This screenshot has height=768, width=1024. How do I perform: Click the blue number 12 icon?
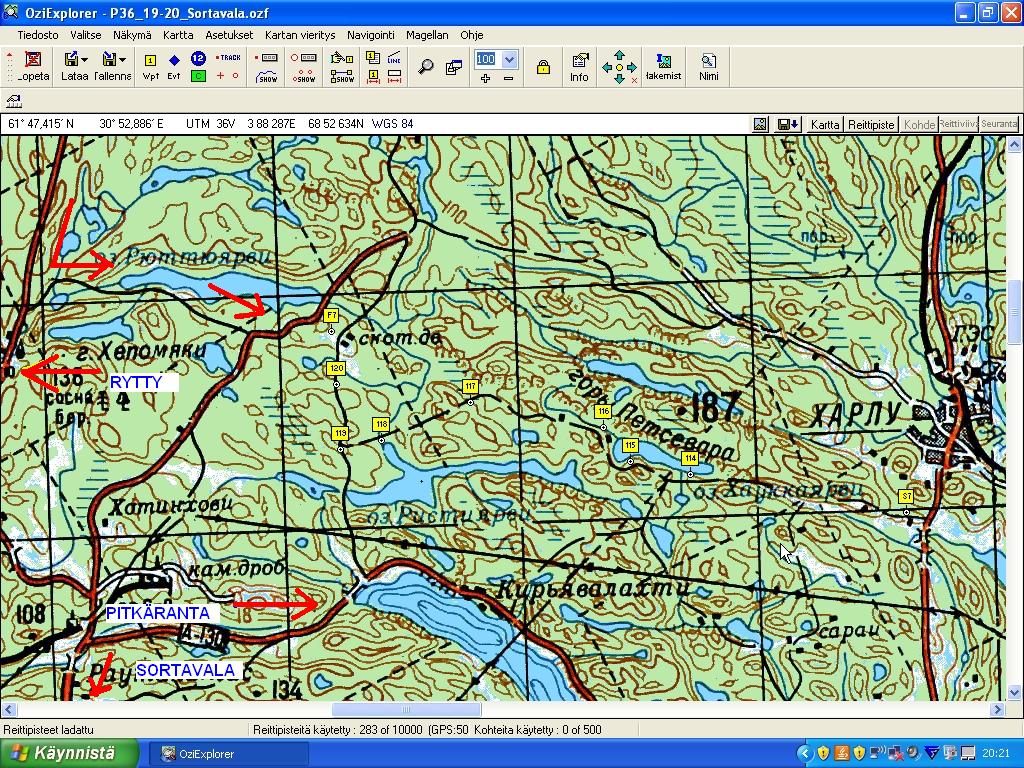[198, 59]
